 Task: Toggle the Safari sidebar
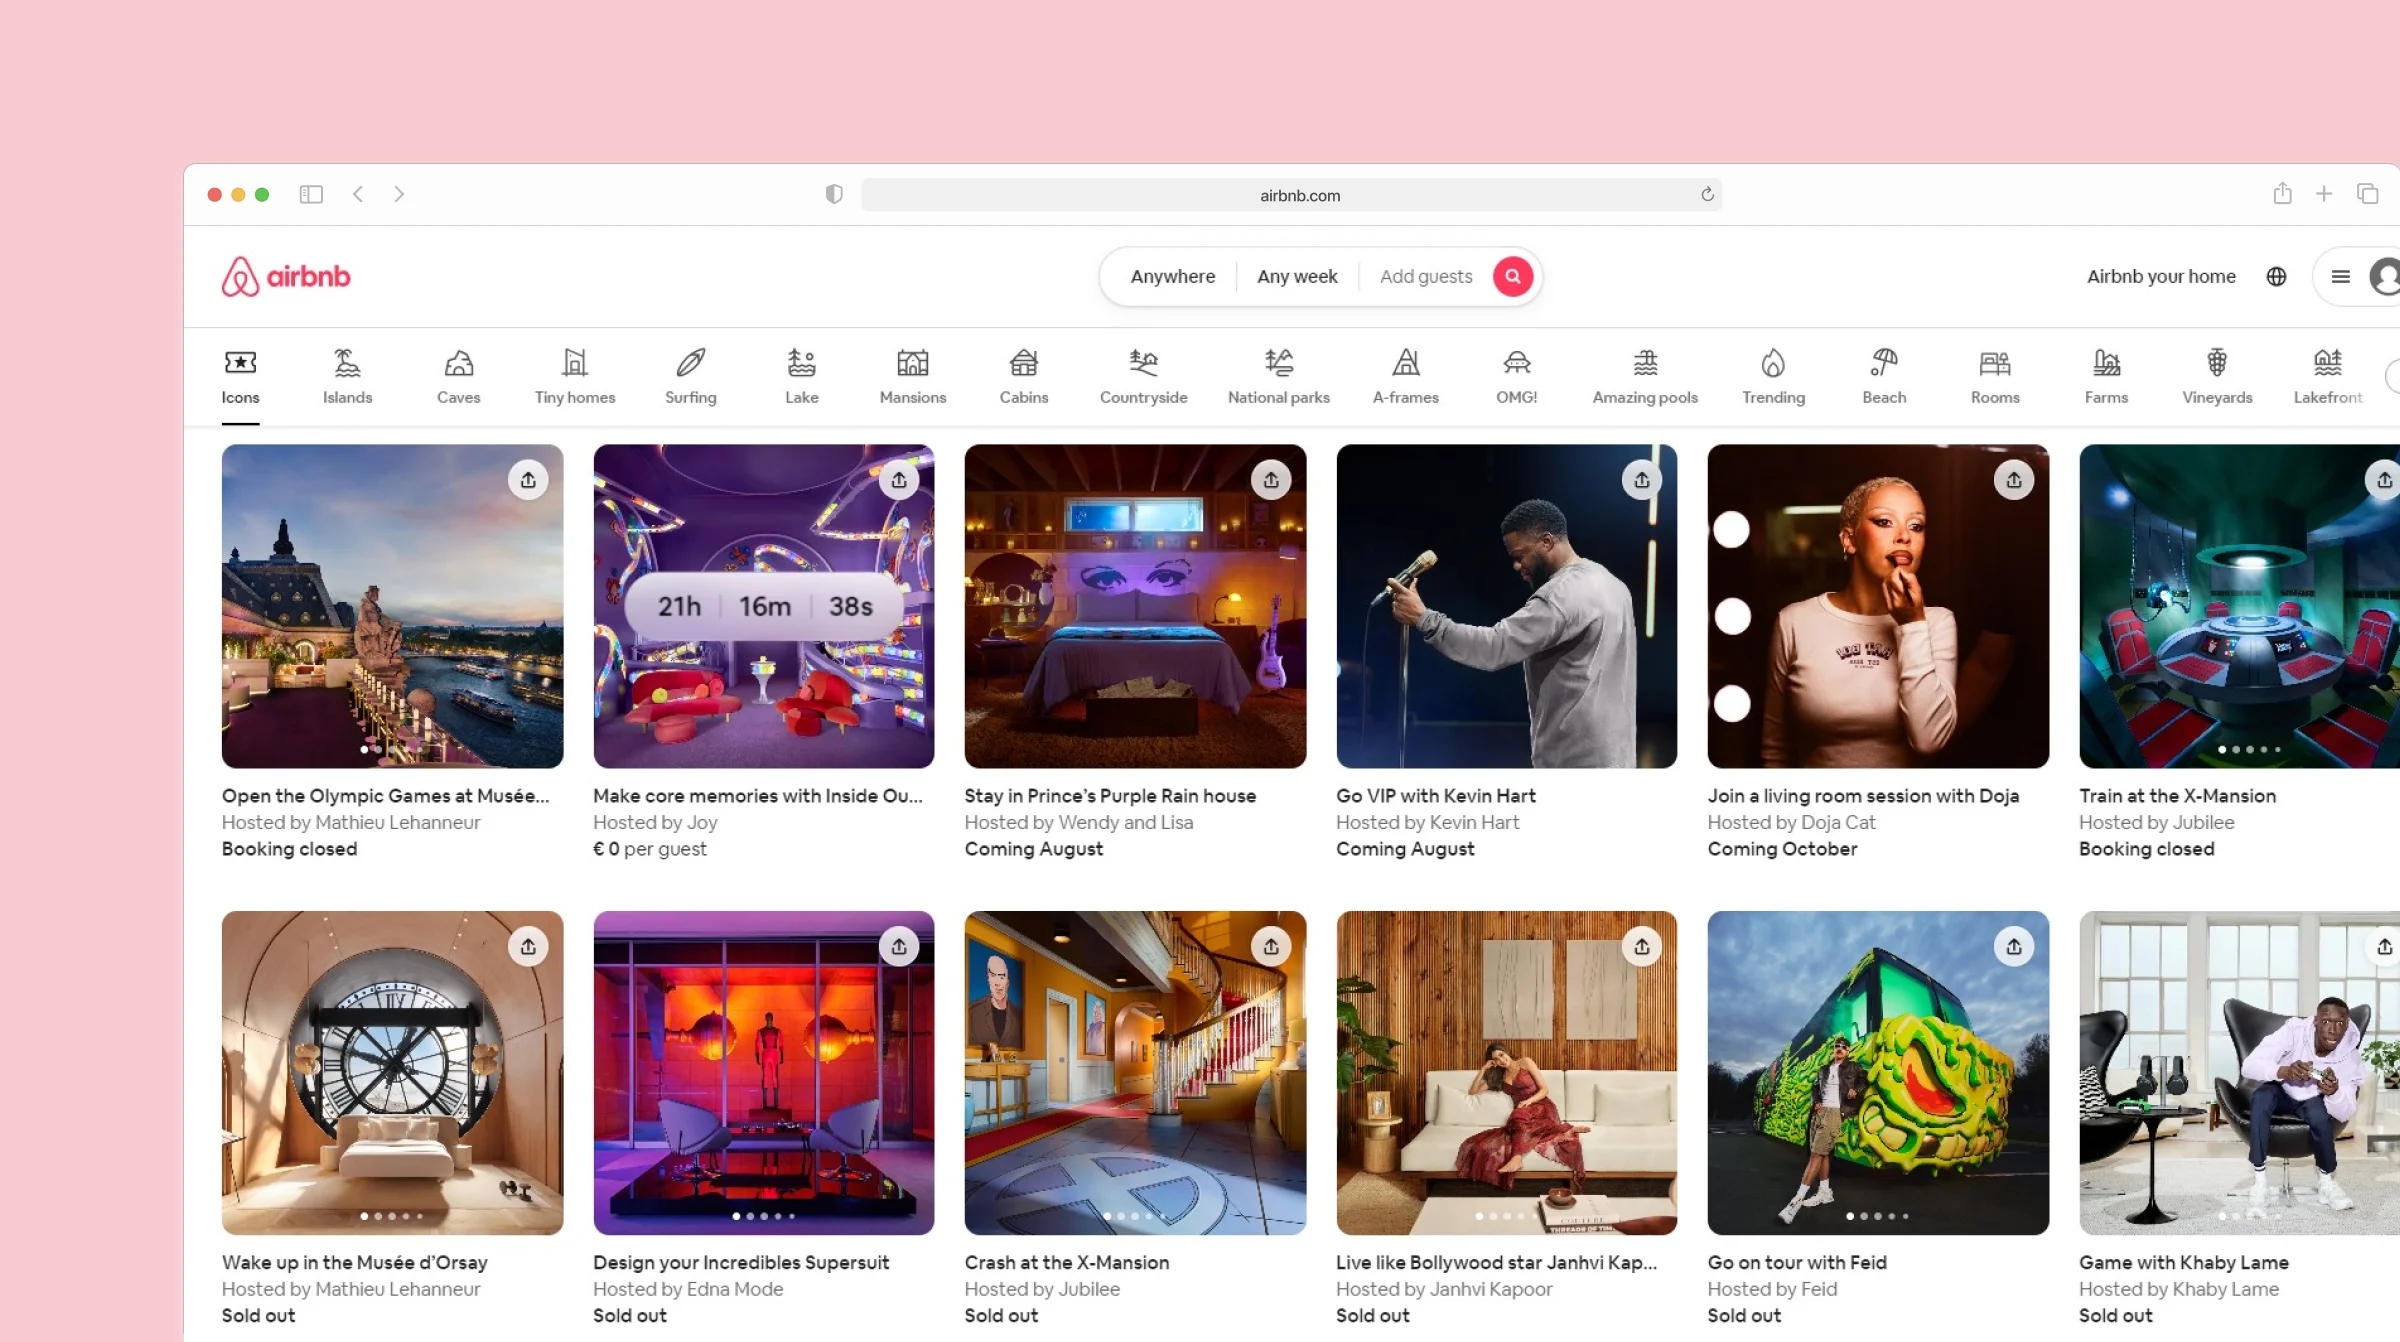pos(311,194)
